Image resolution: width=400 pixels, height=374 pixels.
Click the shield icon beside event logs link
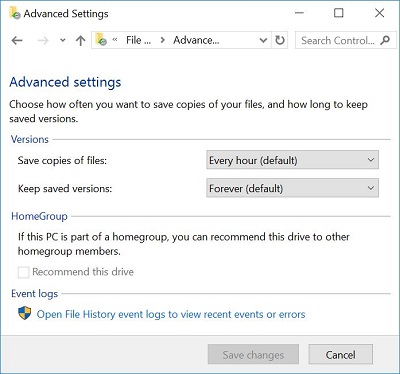tap(24, 314)
